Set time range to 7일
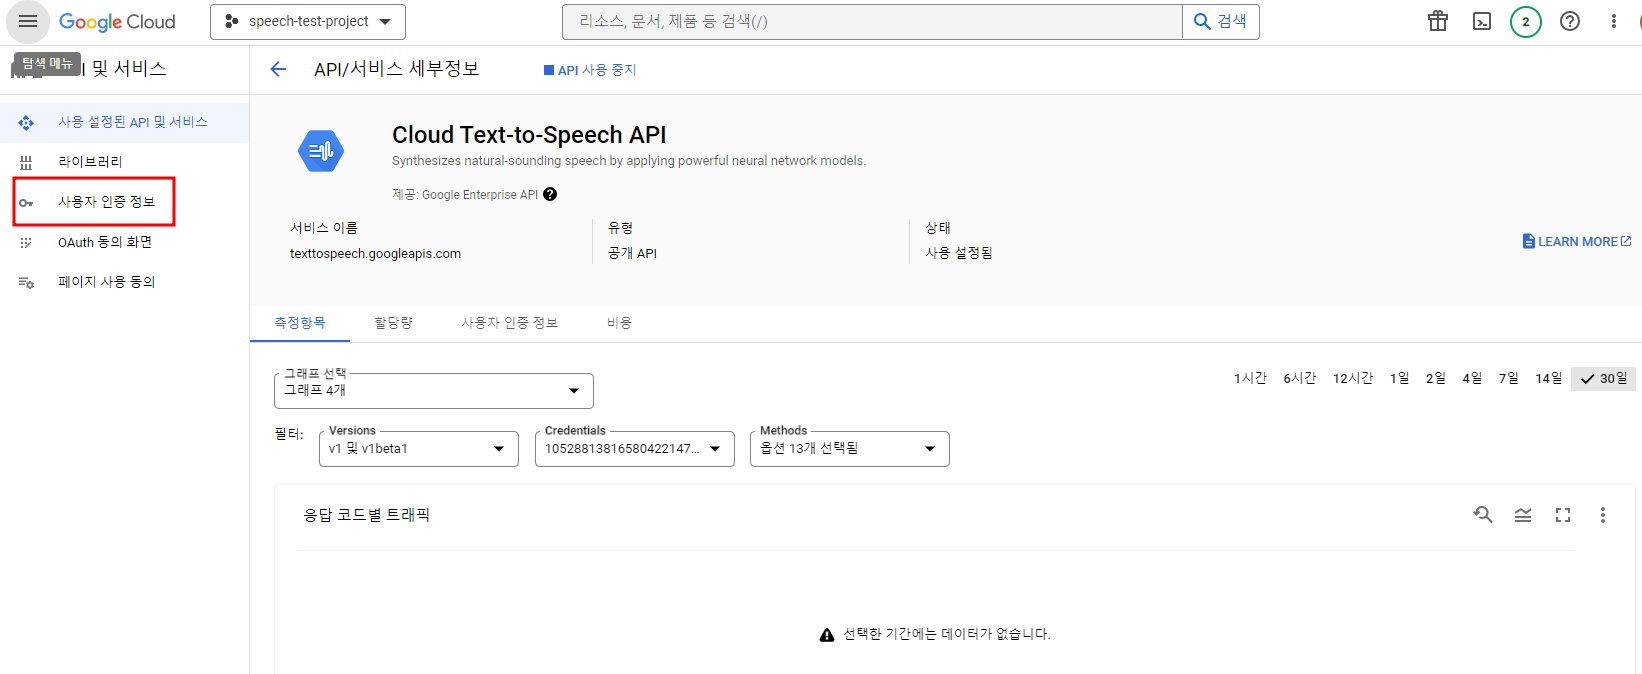 (1508, 378)
